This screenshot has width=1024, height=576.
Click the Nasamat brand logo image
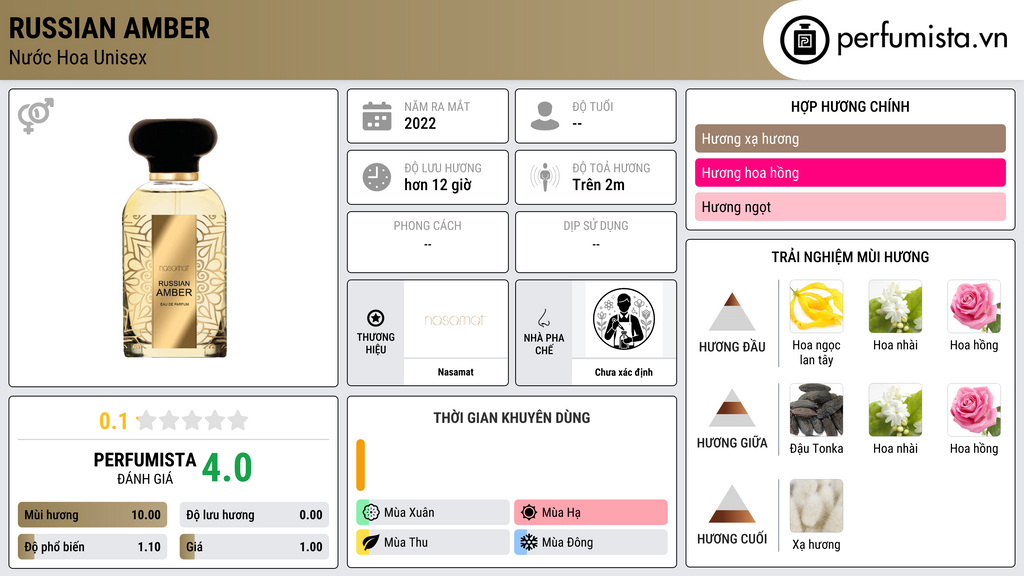click(455, 319)
